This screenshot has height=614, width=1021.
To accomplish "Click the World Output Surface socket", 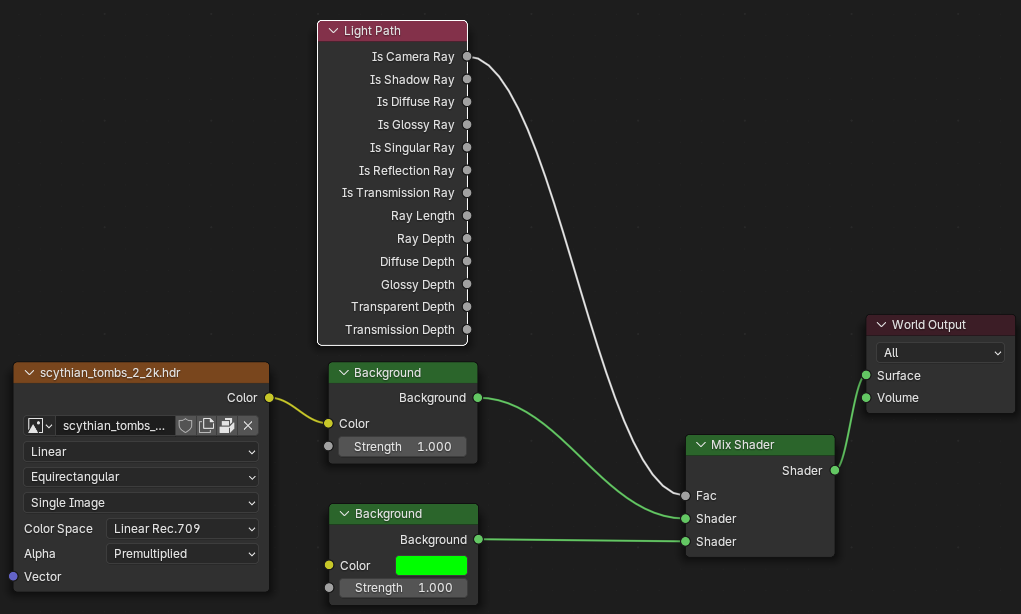I will tap(866, 376).
